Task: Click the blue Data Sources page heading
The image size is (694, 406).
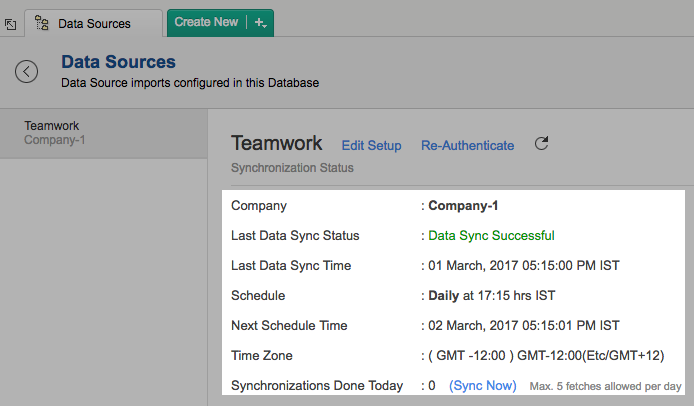Action: tap(118, 63)
